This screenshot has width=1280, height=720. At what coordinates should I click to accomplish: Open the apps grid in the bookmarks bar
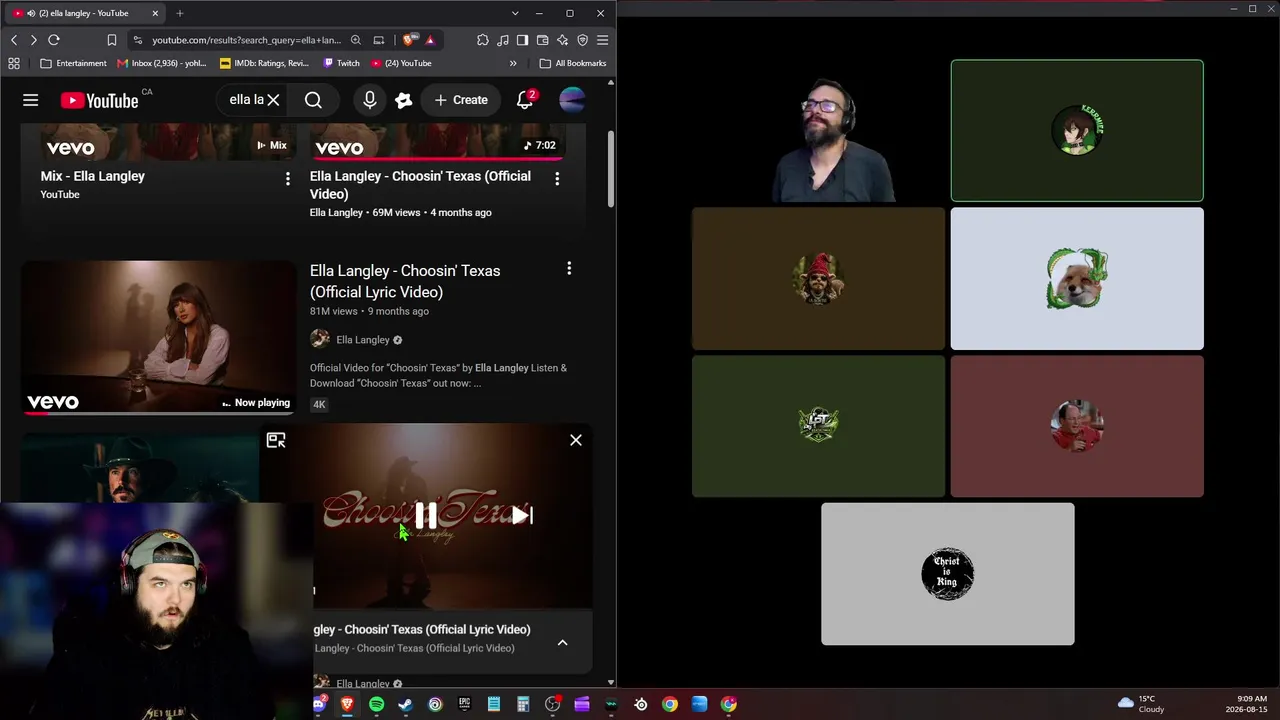click(x=14, y=63)
